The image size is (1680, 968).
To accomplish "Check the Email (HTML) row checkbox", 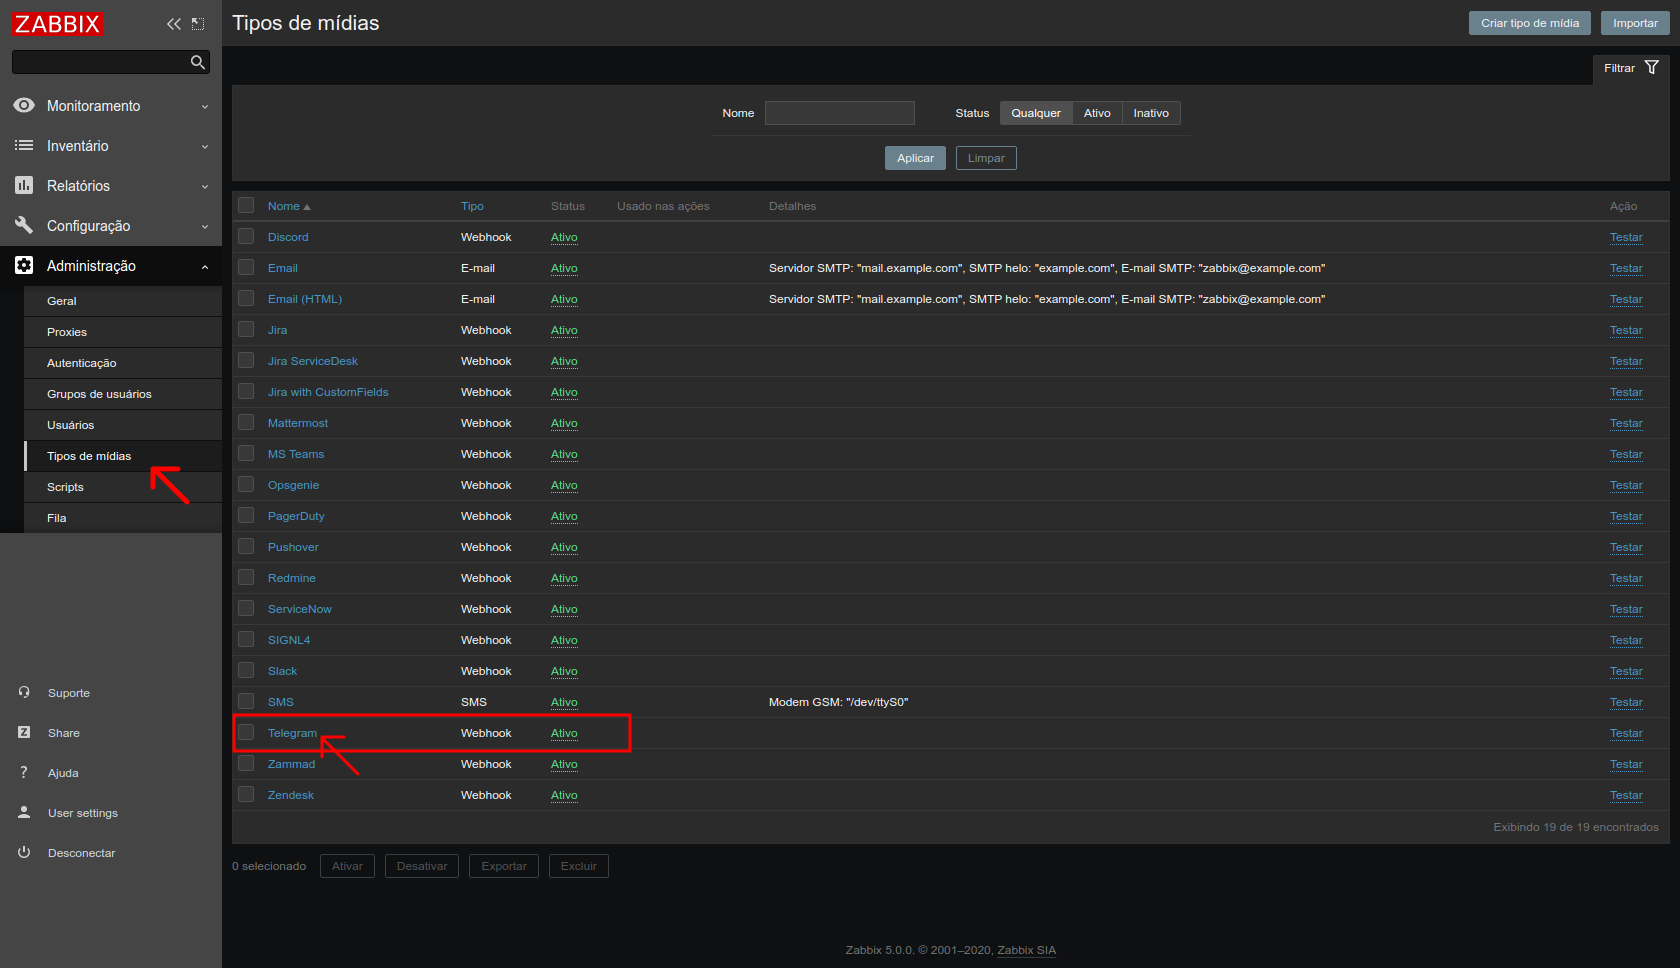I will (x=246, y=298).
